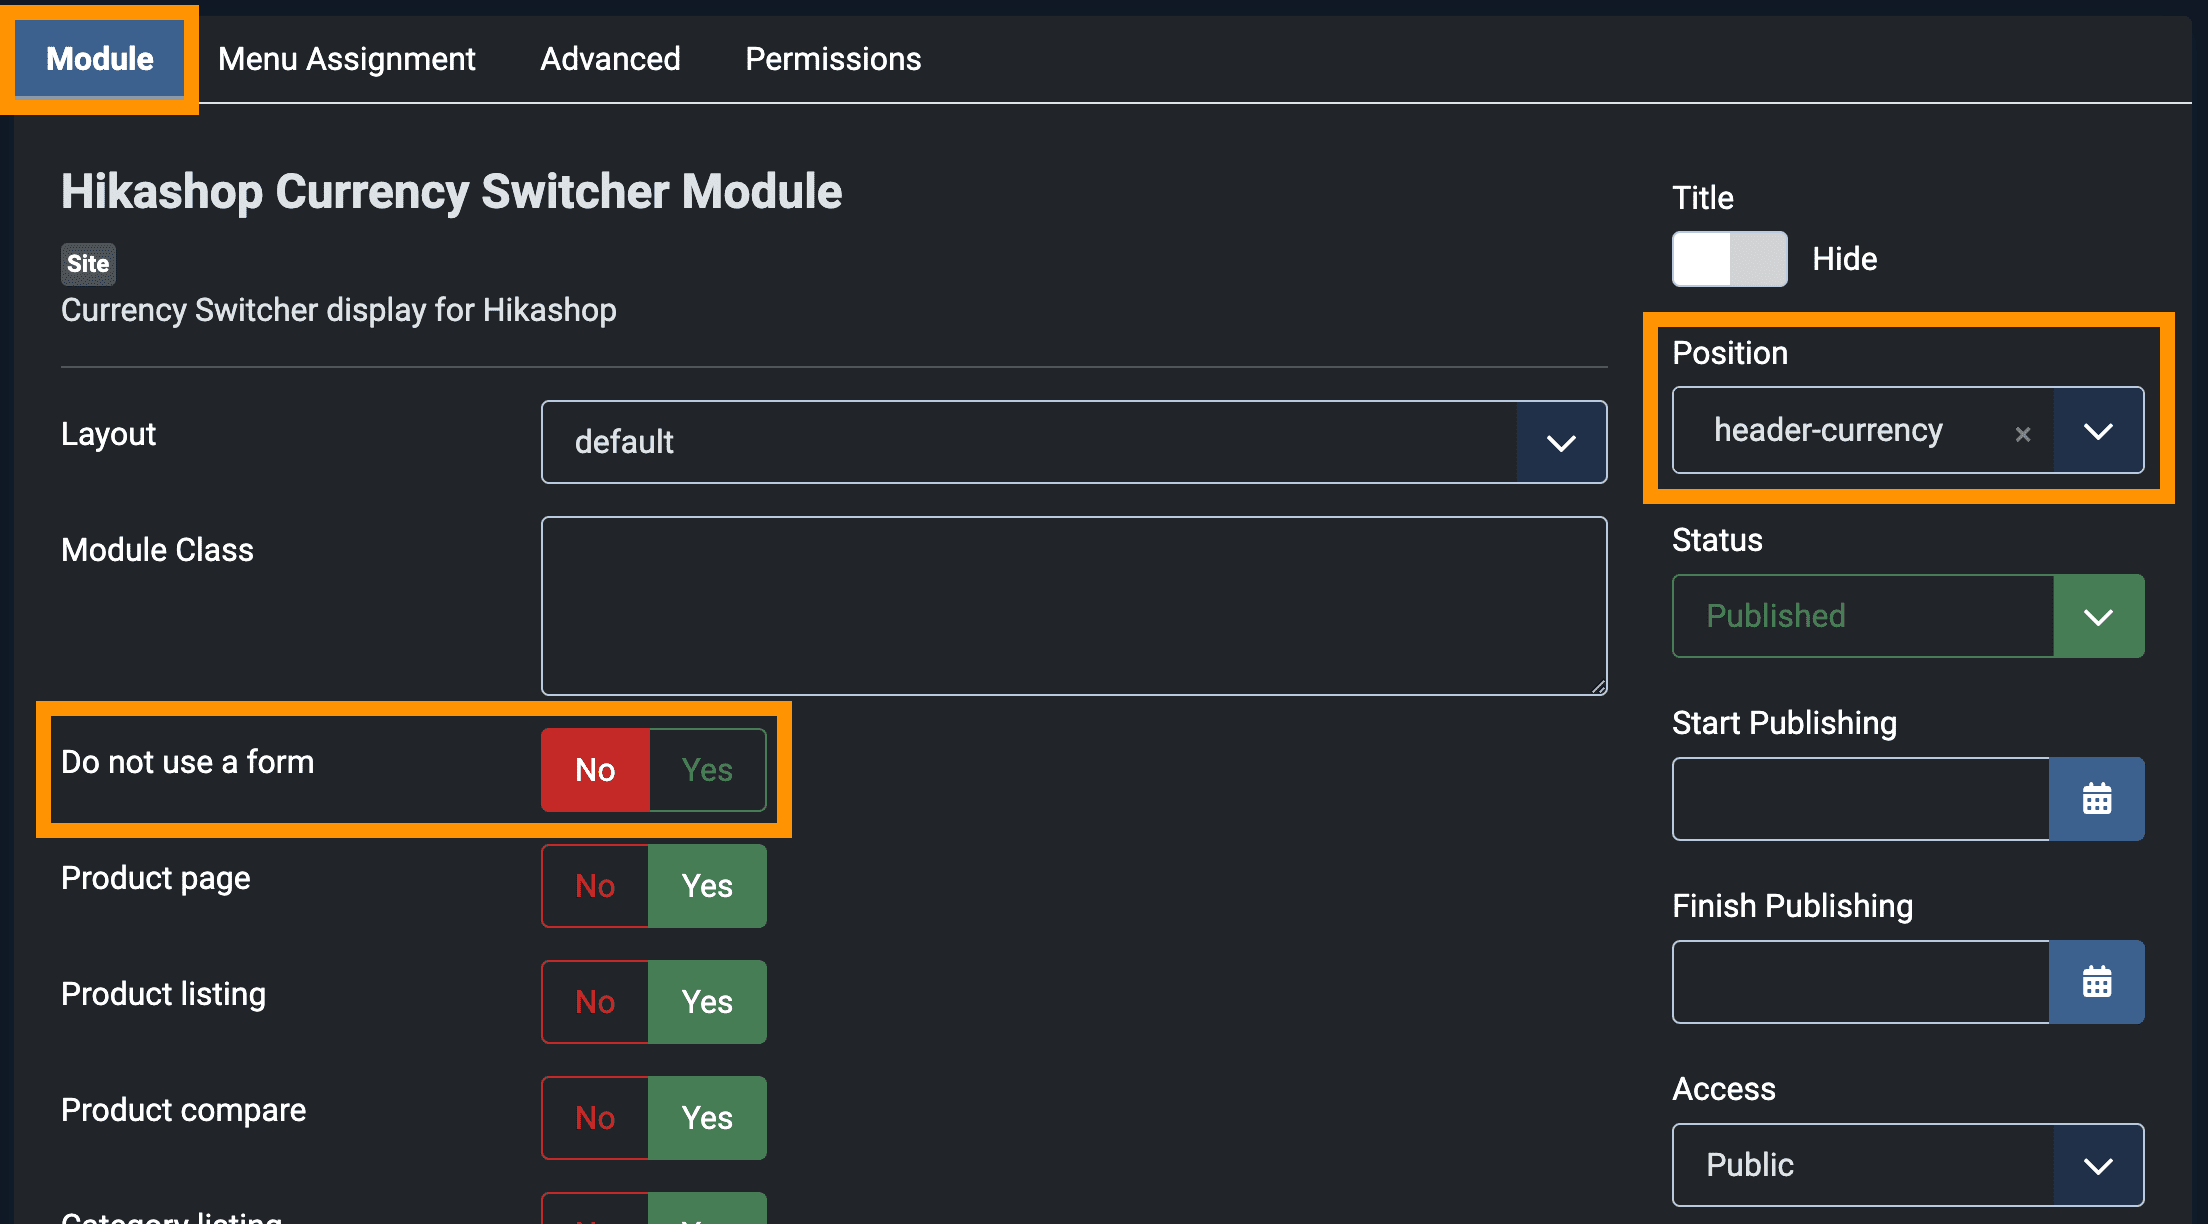The width and height of the screenshot is (2208, 1224).
Task: Click the Start Publishing date field
Action: pyautogui.click(x=1860, y=799)
